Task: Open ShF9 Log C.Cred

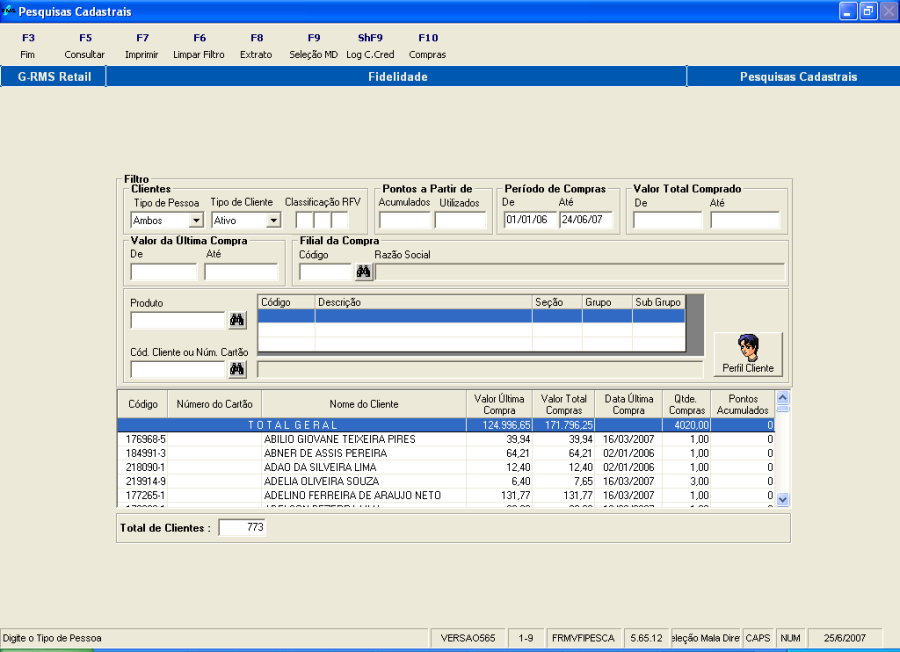Action: click(x=370, y=46)
